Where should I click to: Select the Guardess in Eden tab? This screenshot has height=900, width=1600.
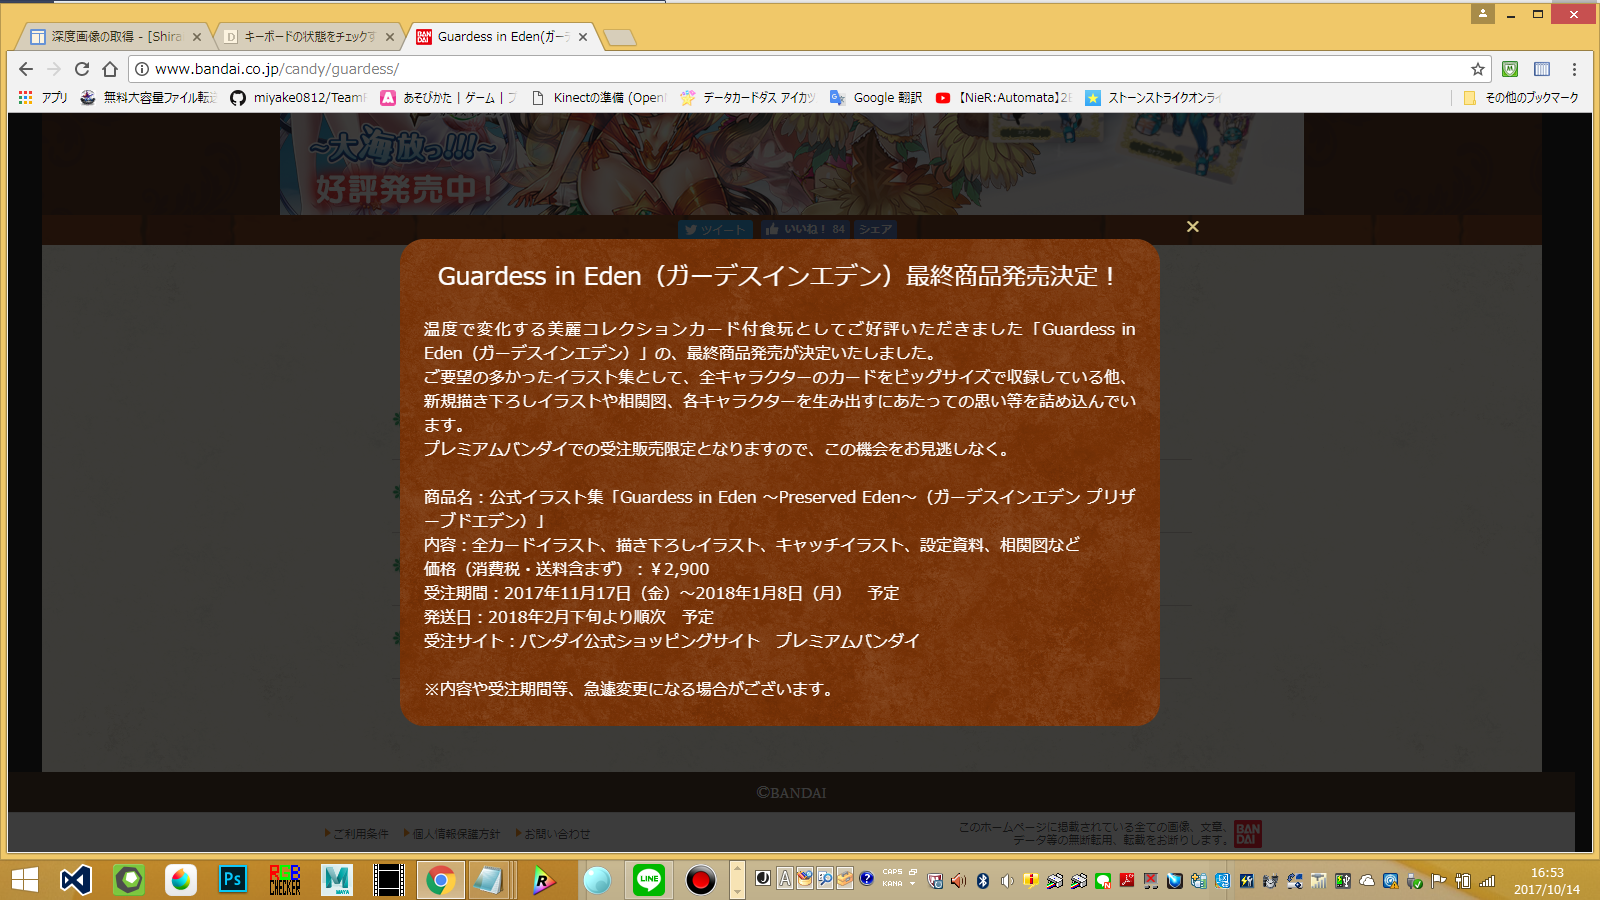503,36
